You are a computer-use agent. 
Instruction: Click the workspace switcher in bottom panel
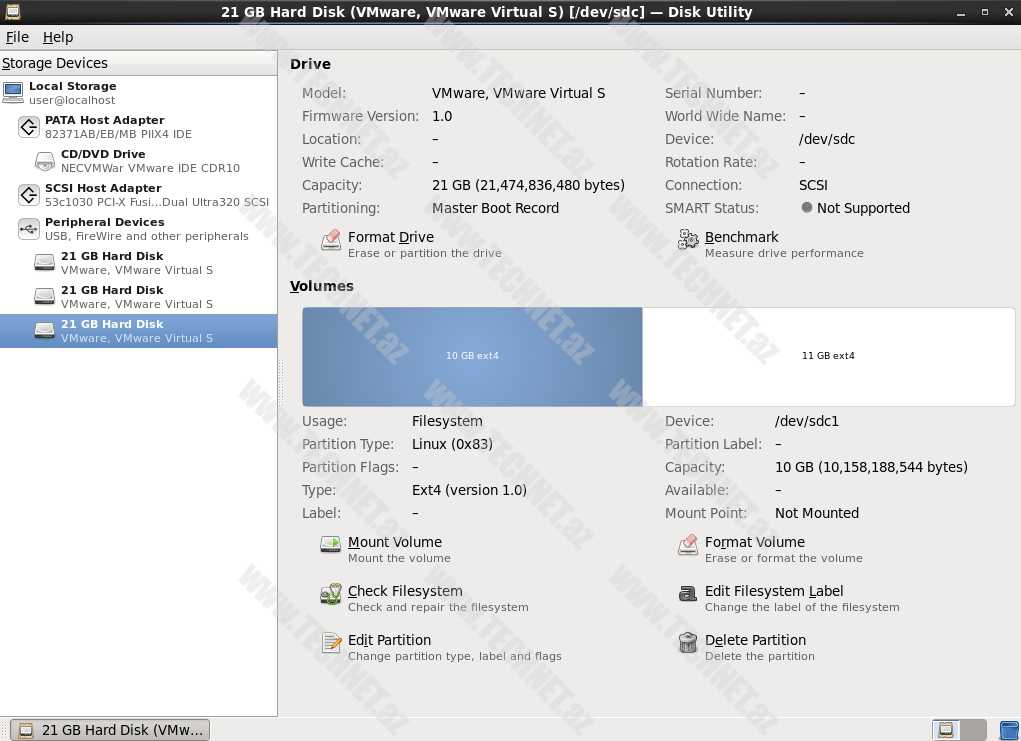tap(959, 730)
